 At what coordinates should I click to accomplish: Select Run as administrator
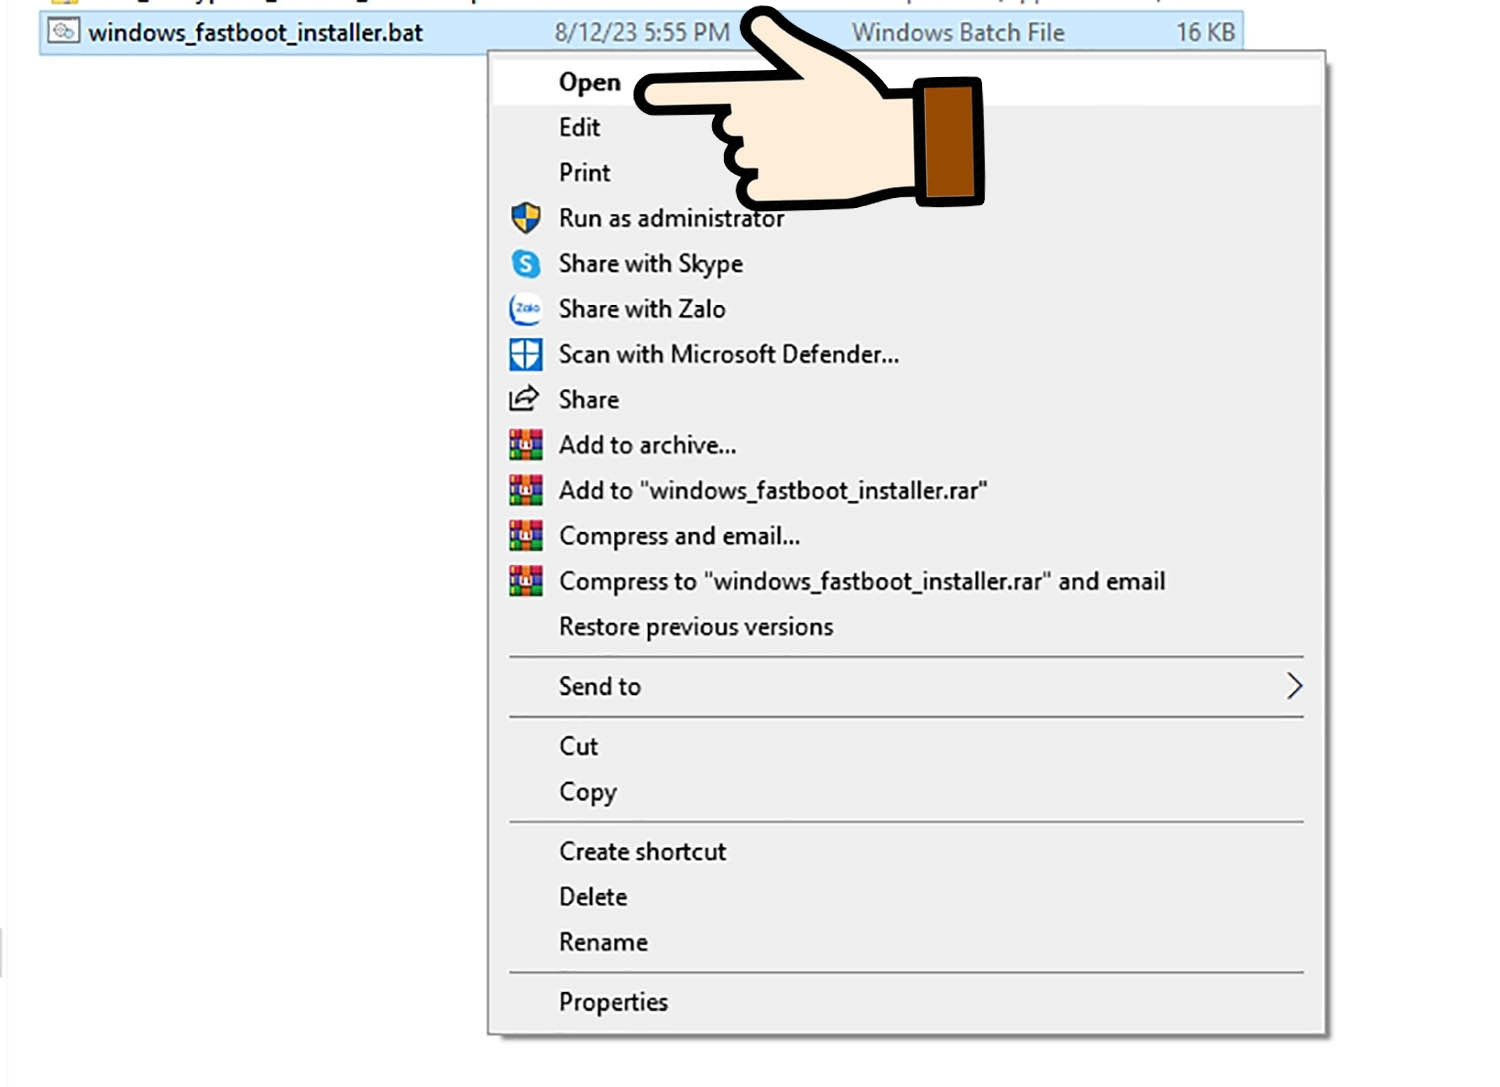906,218
